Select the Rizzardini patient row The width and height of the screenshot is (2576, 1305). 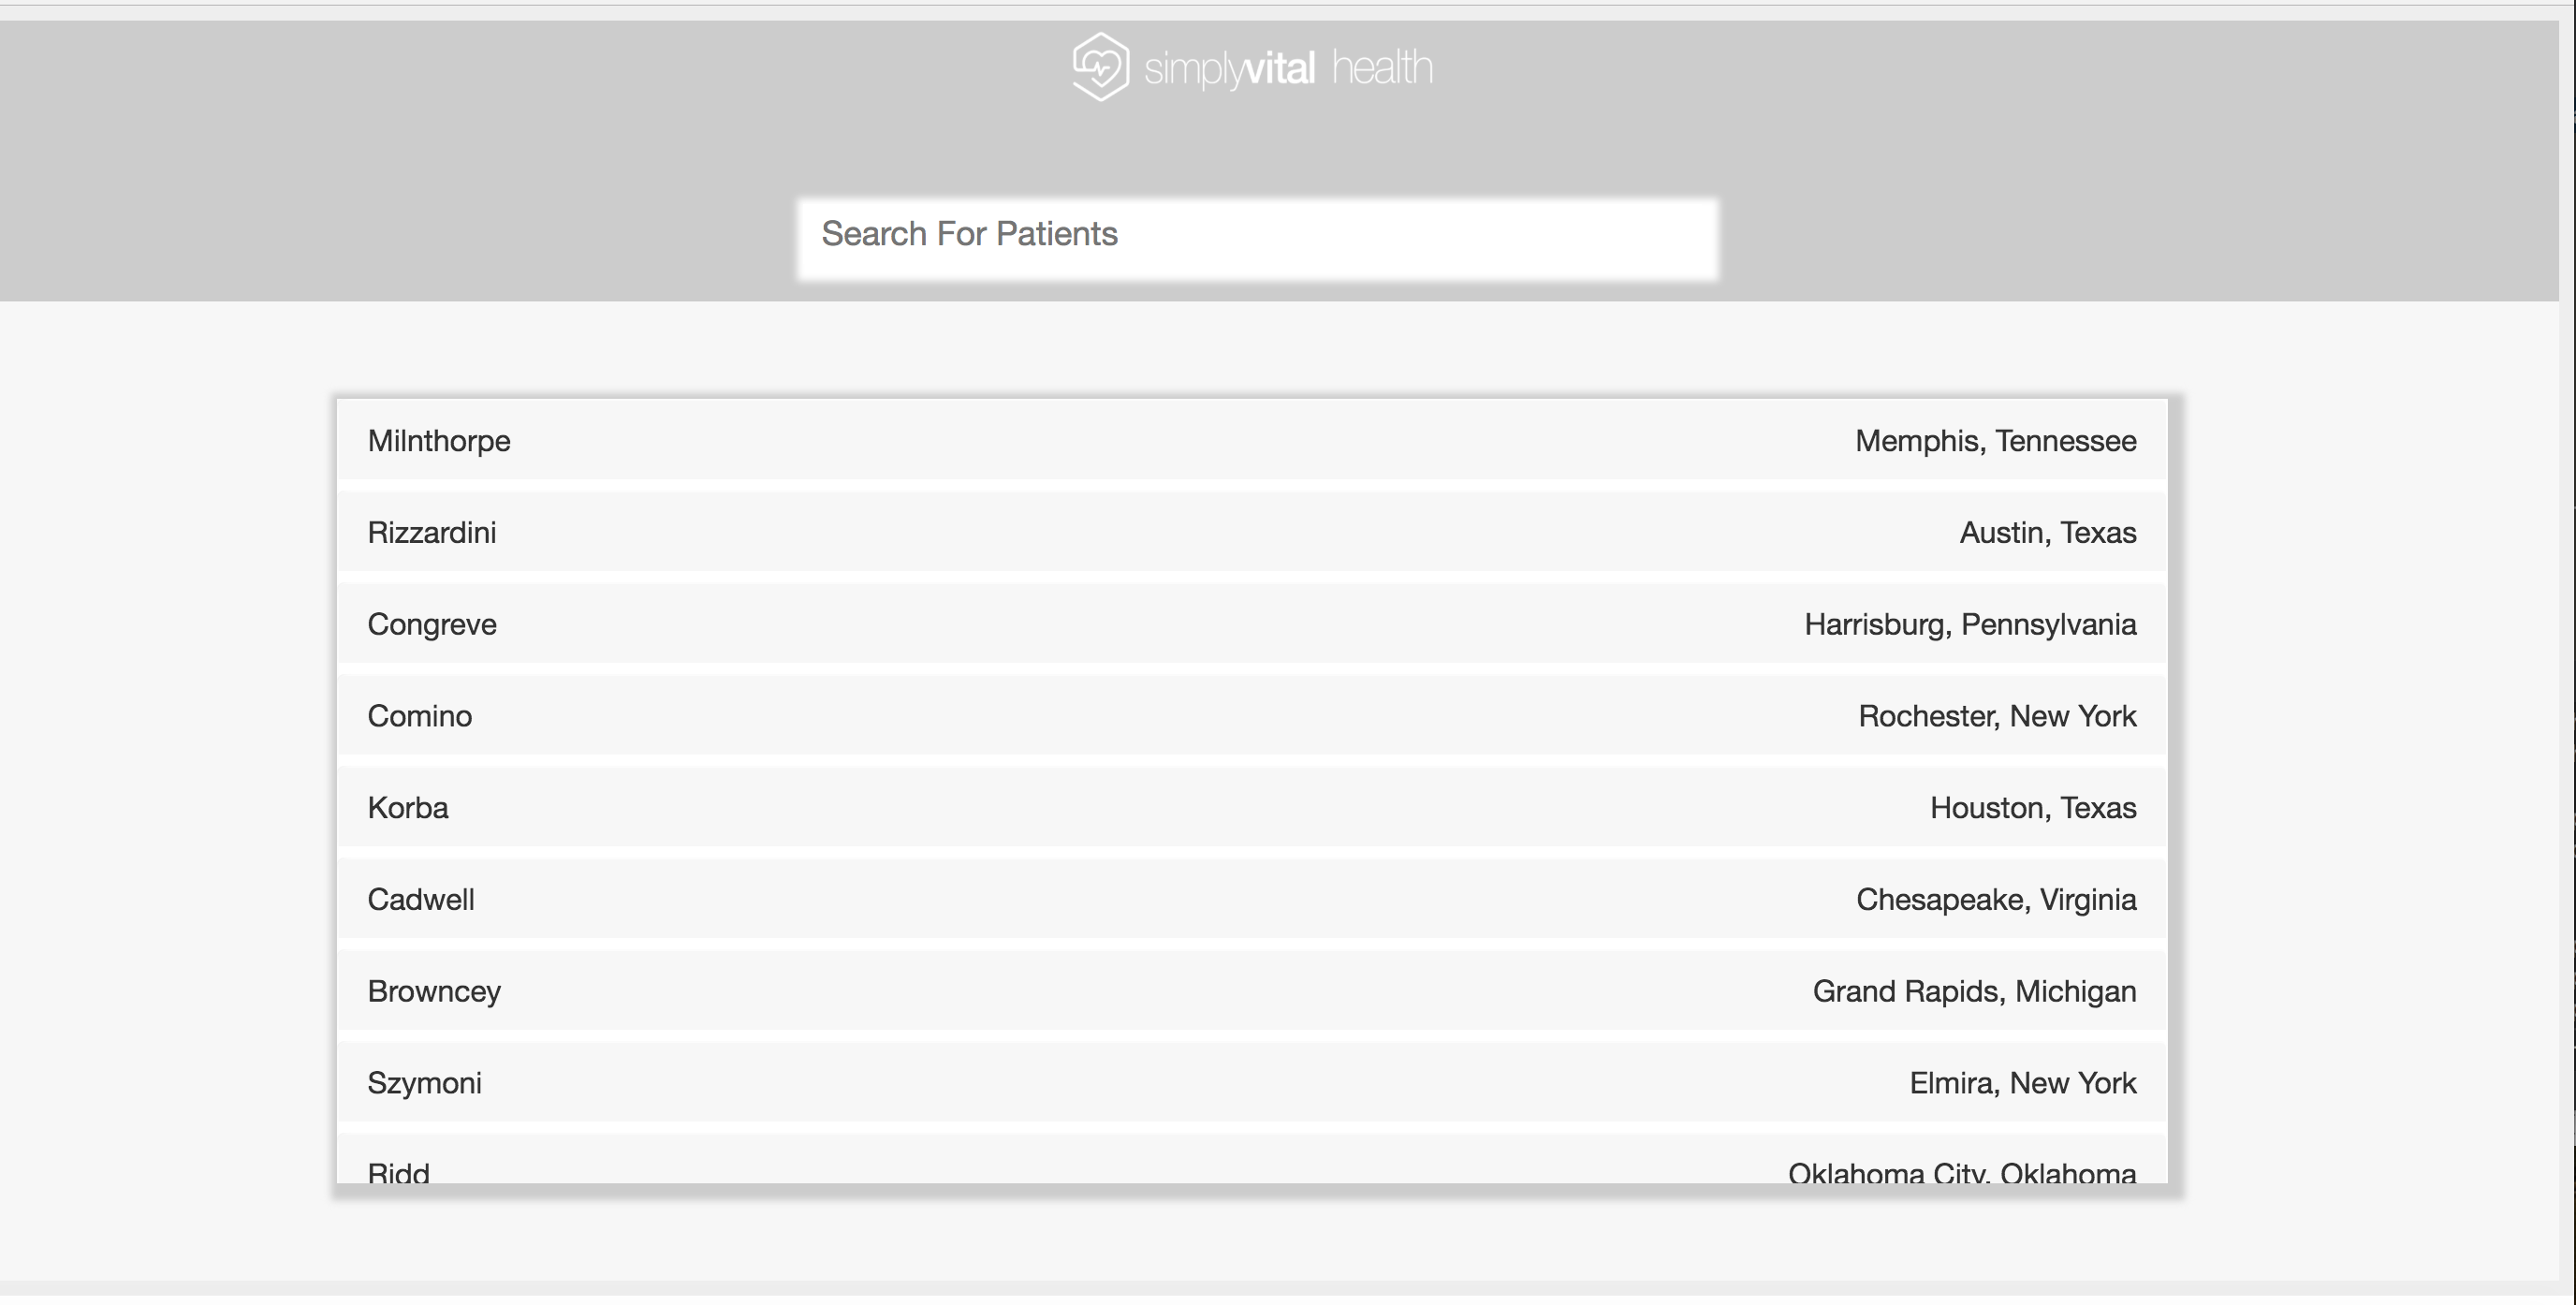(433, 532)
